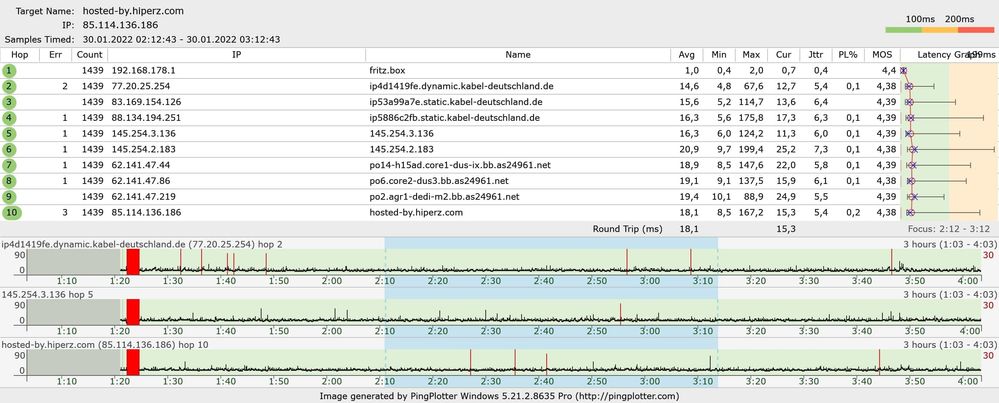Click the hop 2 timeline graph title

click(x=141, y=244)
